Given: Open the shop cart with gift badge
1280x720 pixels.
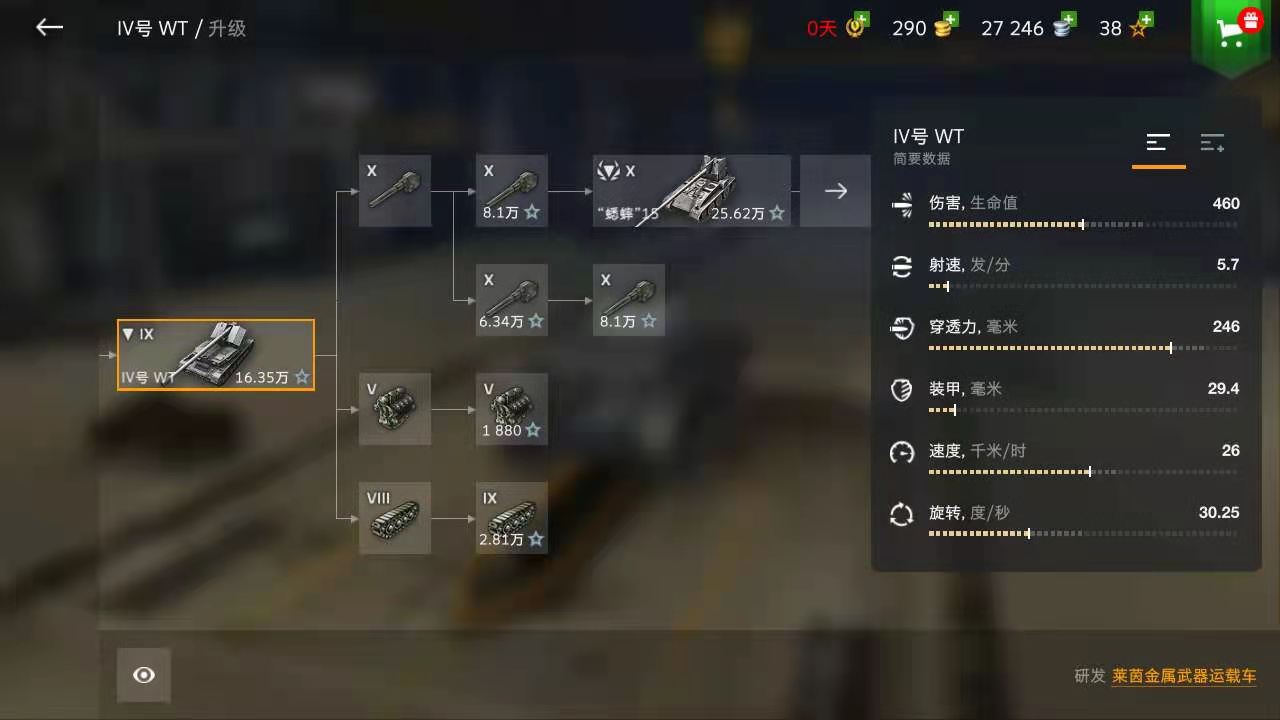Looking at the screenshot, I should [x=1234, y=33].
